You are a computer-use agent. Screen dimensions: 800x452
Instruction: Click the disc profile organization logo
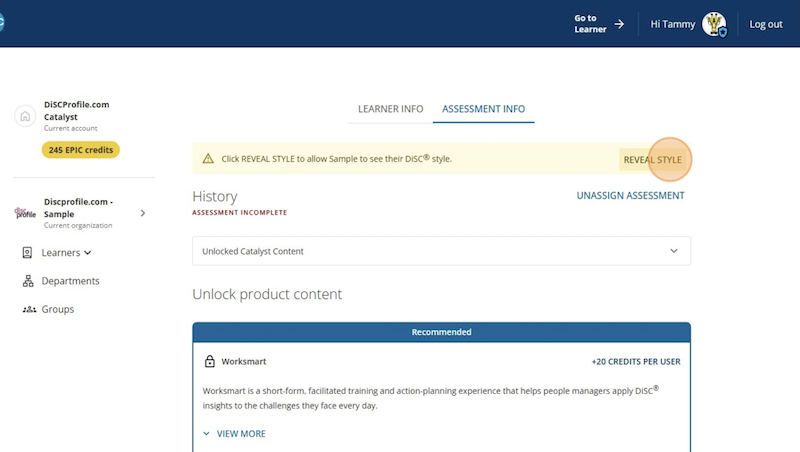[x=25, y=213]
